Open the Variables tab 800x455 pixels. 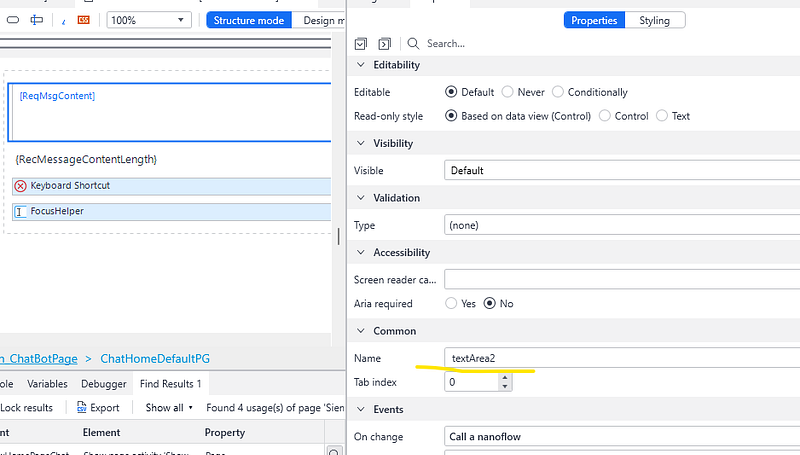(47, 384)
